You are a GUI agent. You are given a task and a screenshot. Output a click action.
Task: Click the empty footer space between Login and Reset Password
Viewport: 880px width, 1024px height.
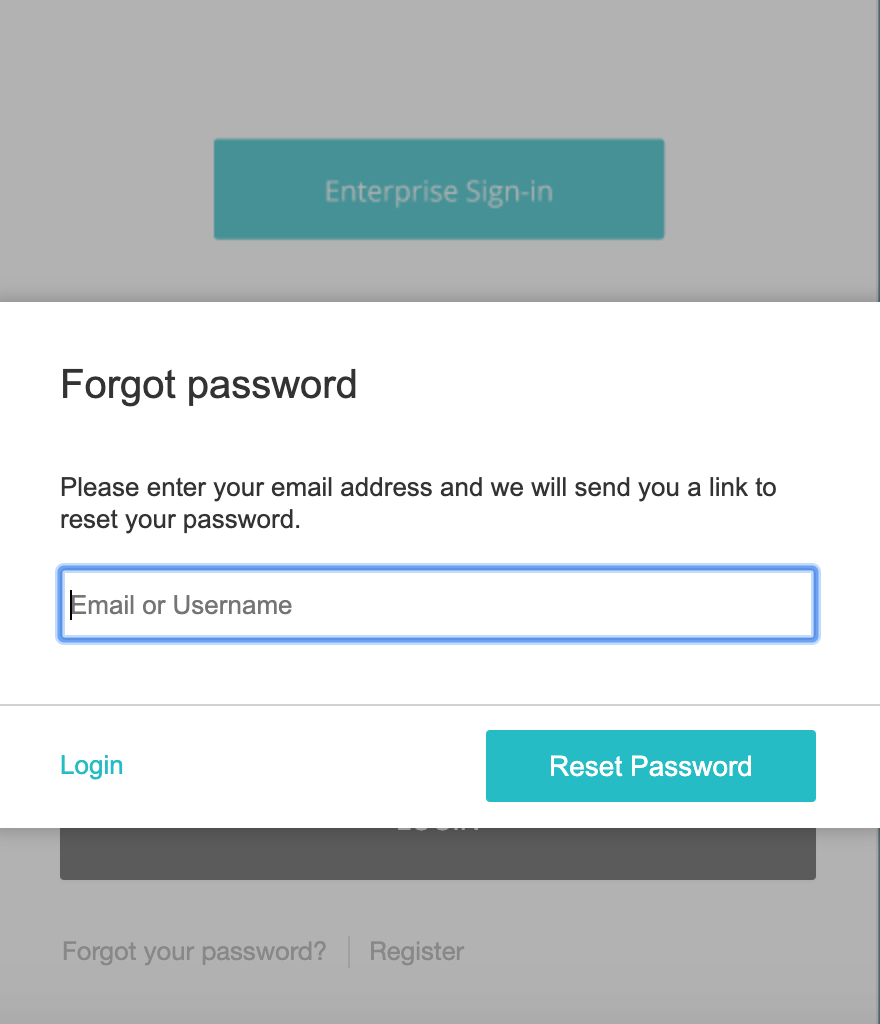[304, 765]
